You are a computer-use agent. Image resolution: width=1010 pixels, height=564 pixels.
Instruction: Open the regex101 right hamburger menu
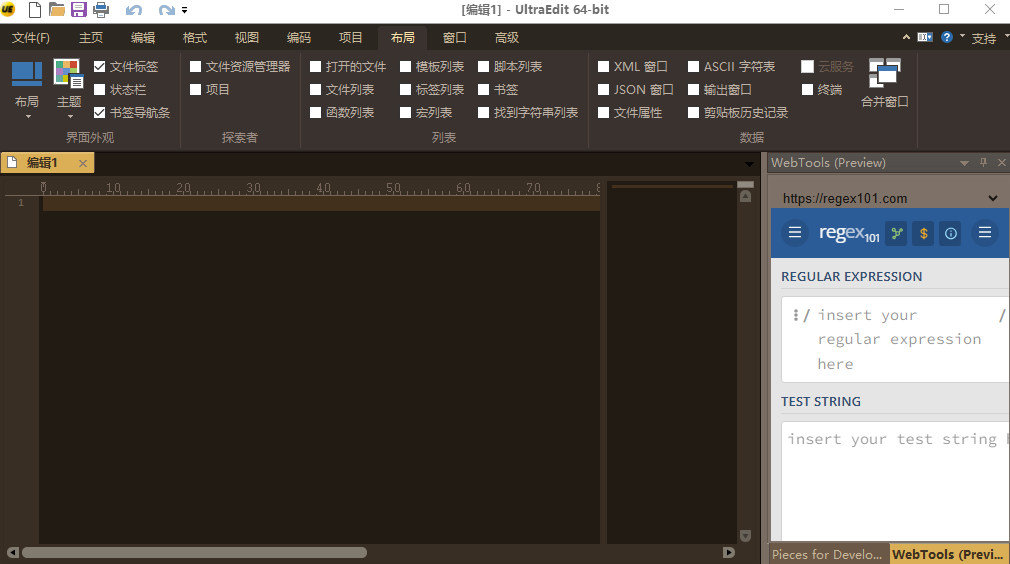click(985, 232)
